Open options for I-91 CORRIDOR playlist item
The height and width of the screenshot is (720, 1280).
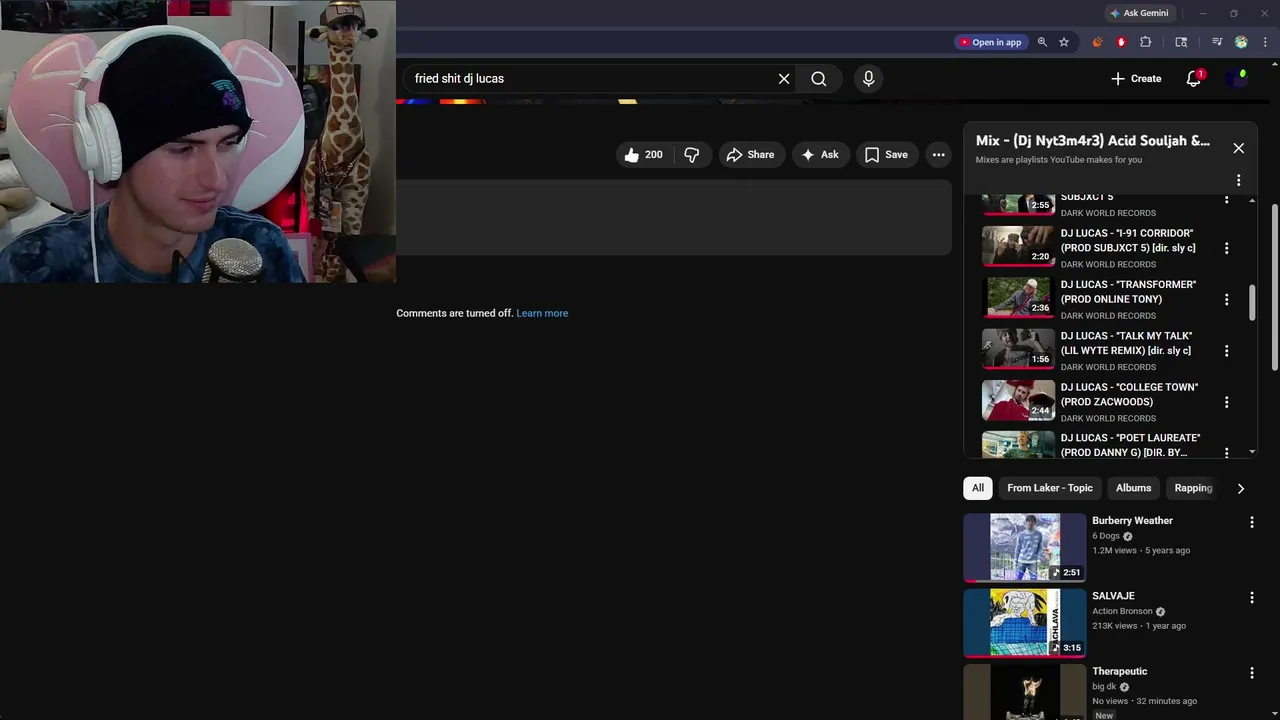1226,248
